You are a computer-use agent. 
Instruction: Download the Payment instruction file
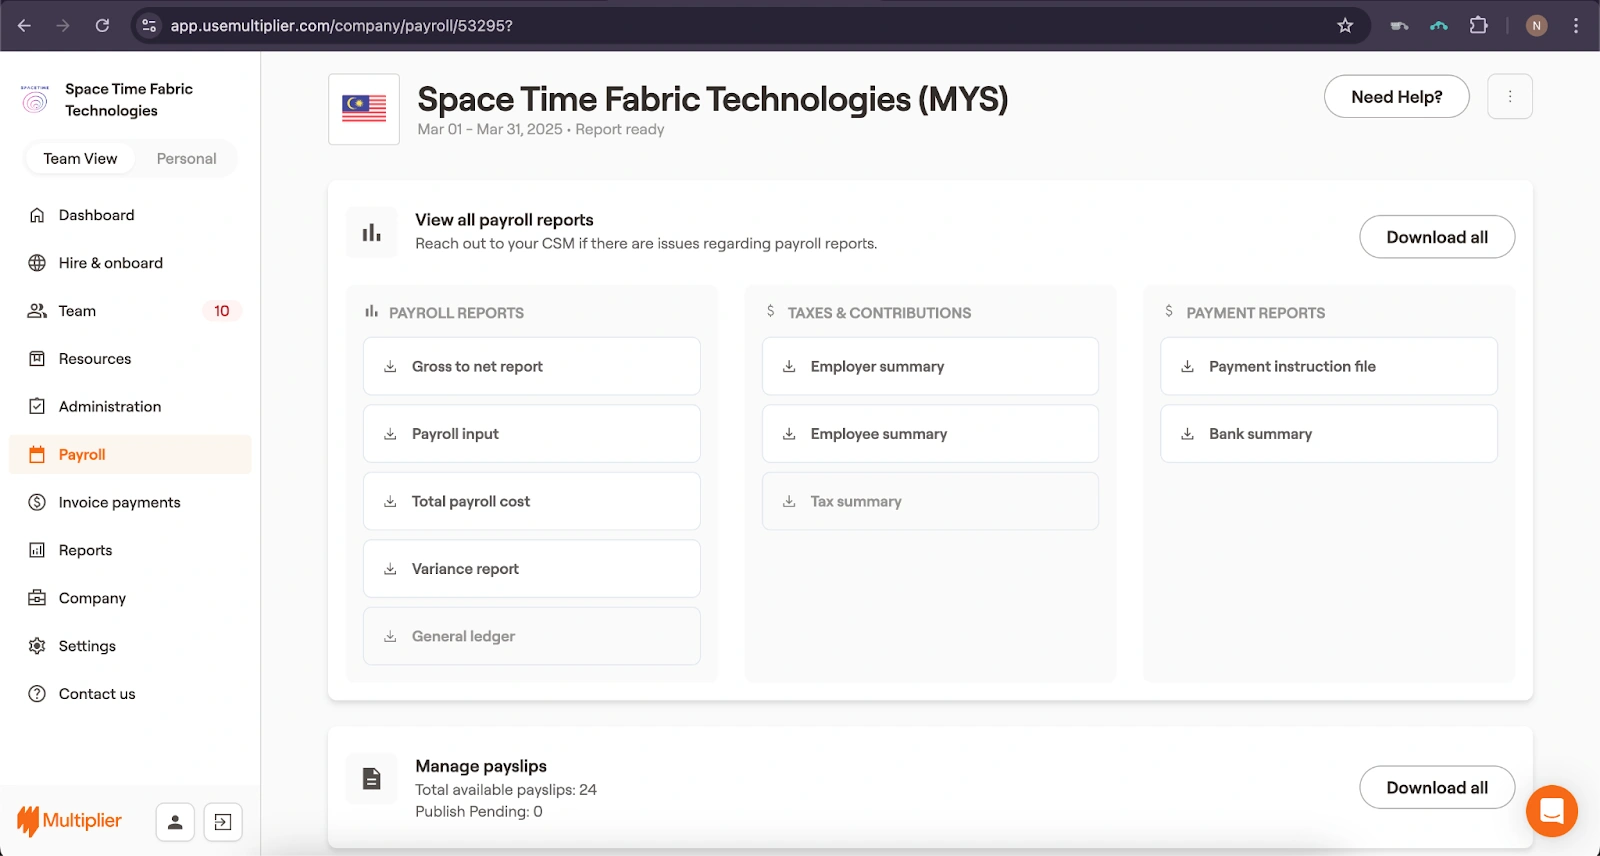1329,366
